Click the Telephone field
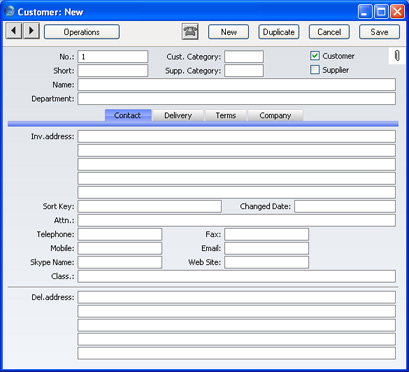This screenshot has height=372, width=409. click(x=120, y=234)
